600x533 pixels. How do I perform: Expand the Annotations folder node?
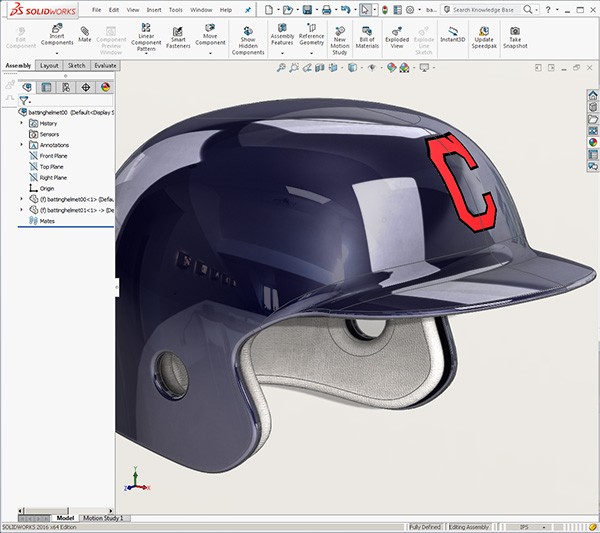tap(21, 145)
